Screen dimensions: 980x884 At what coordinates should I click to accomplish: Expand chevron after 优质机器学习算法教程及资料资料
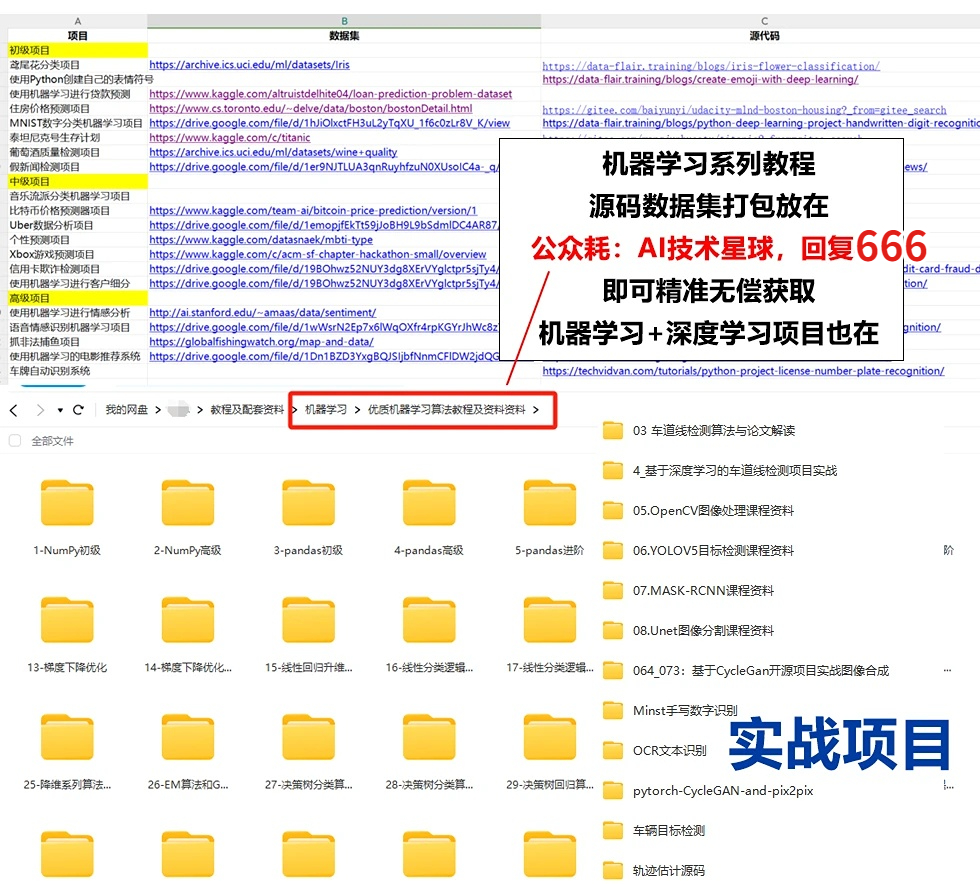click(536, 410)
